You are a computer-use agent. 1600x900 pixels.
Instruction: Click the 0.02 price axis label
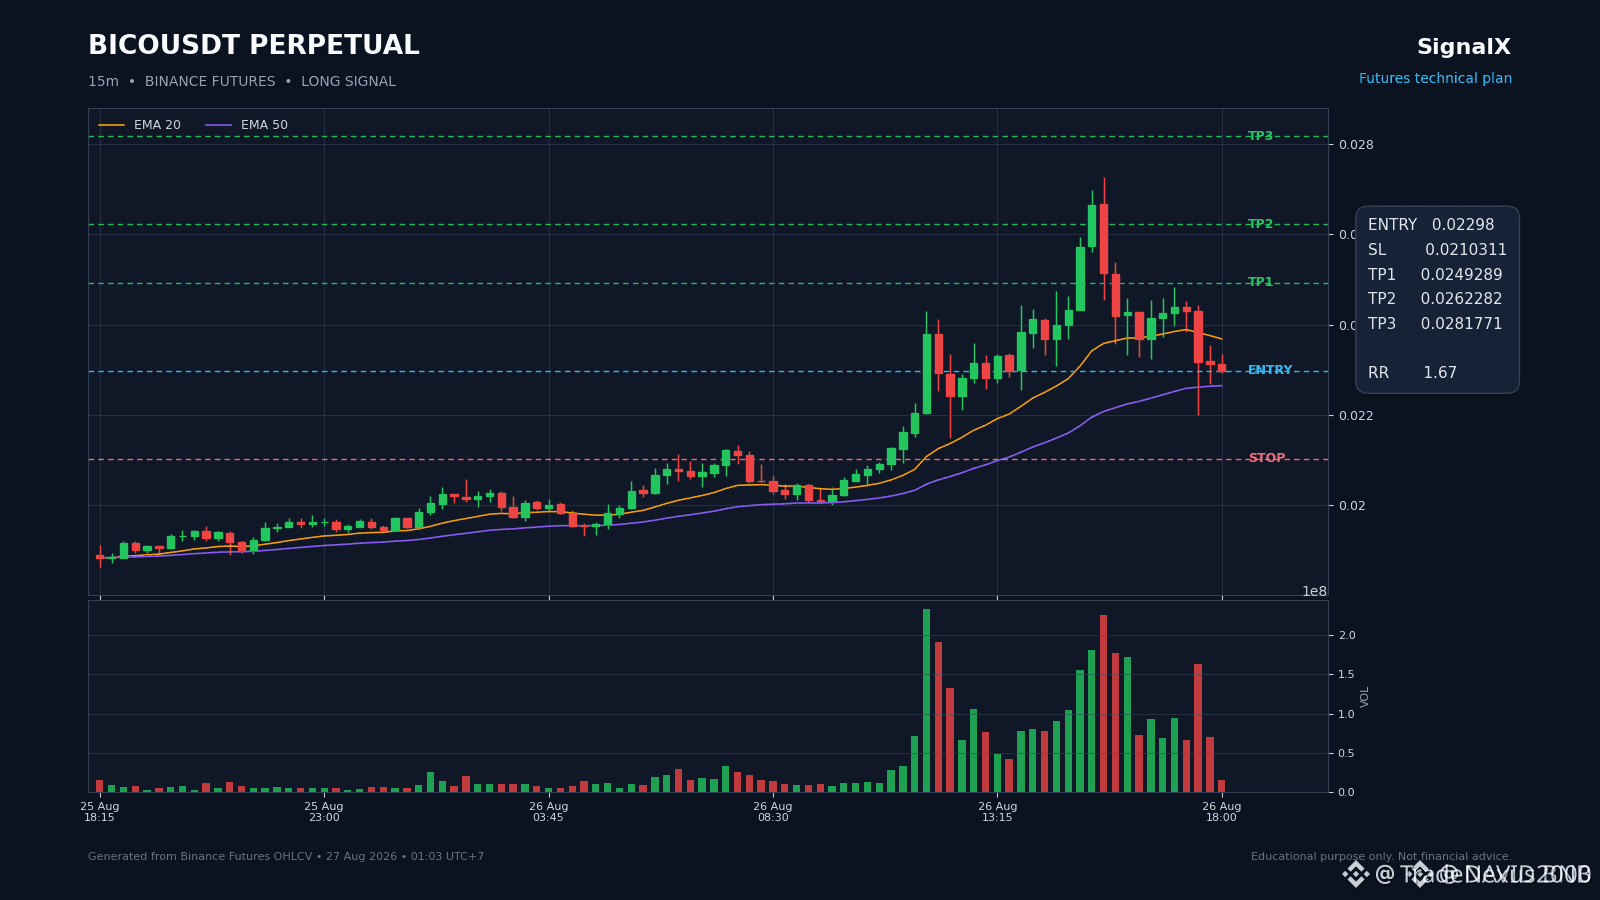point(1352,506)
